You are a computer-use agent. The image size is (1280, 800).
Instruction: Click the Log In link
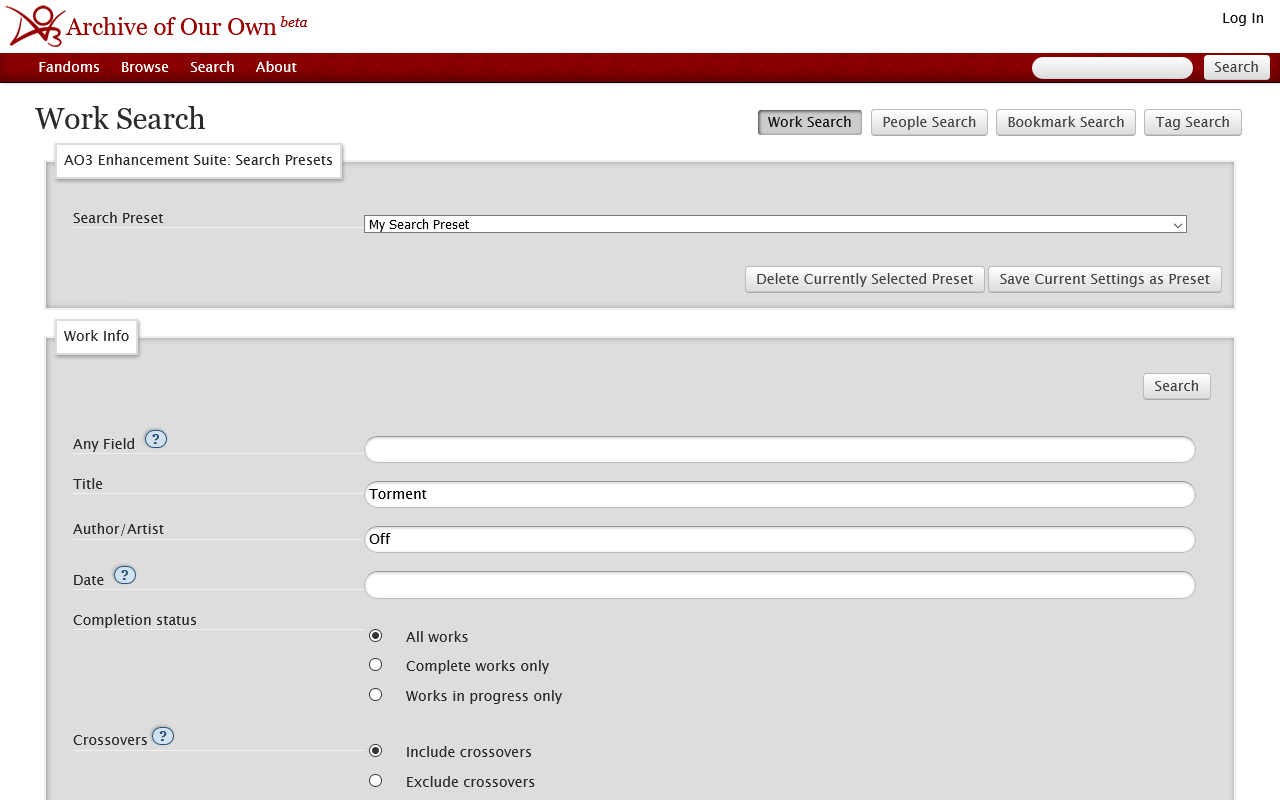tap(1243, 18)
